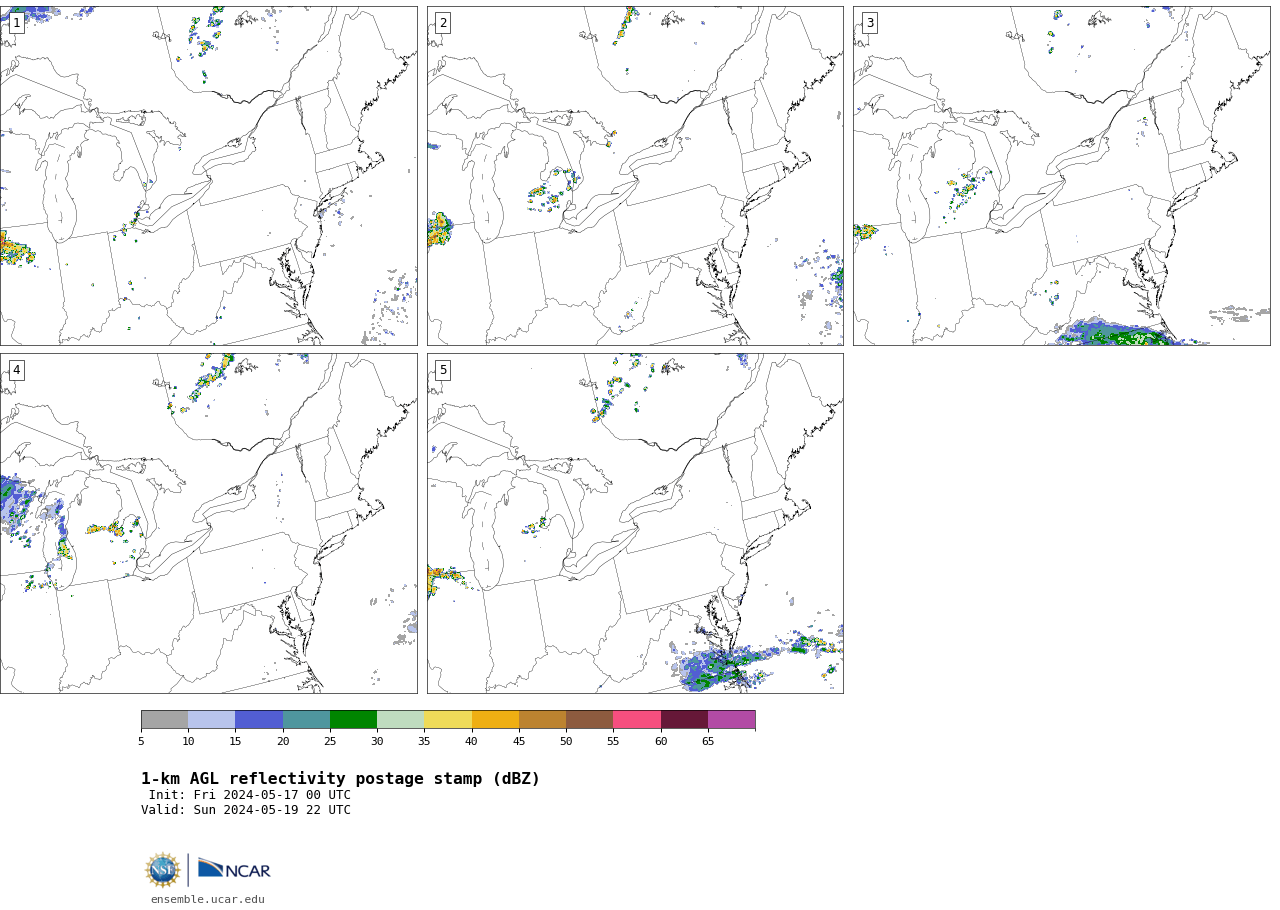Click the orange 40-45 dBZ swatch
Image resolution: width=1280 pixels, height=910 pixels.
click(x=495, y=720)
